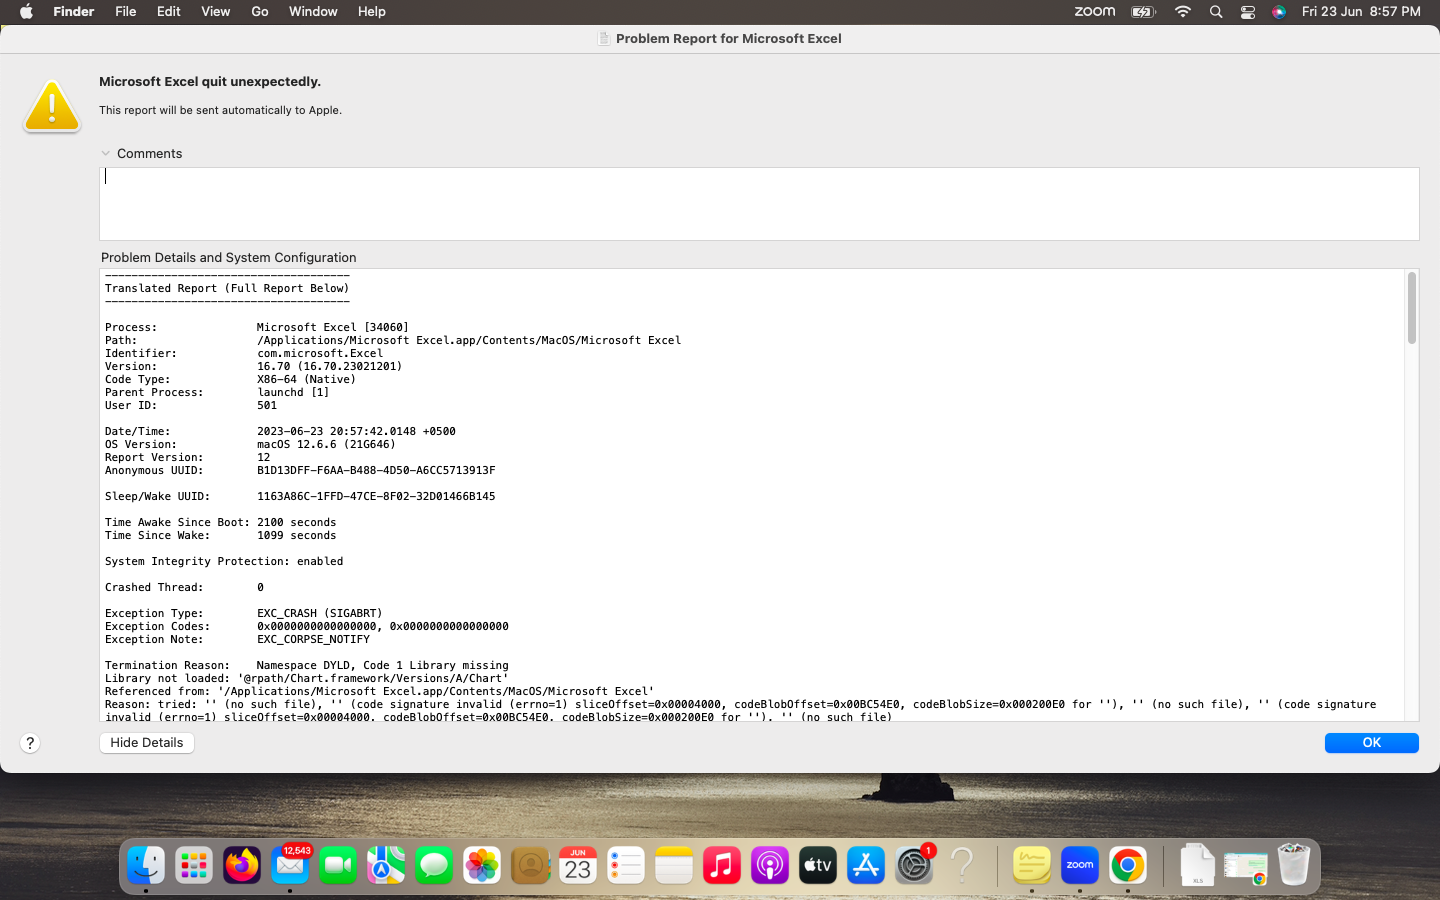The width and height of the screenshot is (1440, 900).
Task: Open Maps from the Dock
Action: pos(386,865)
